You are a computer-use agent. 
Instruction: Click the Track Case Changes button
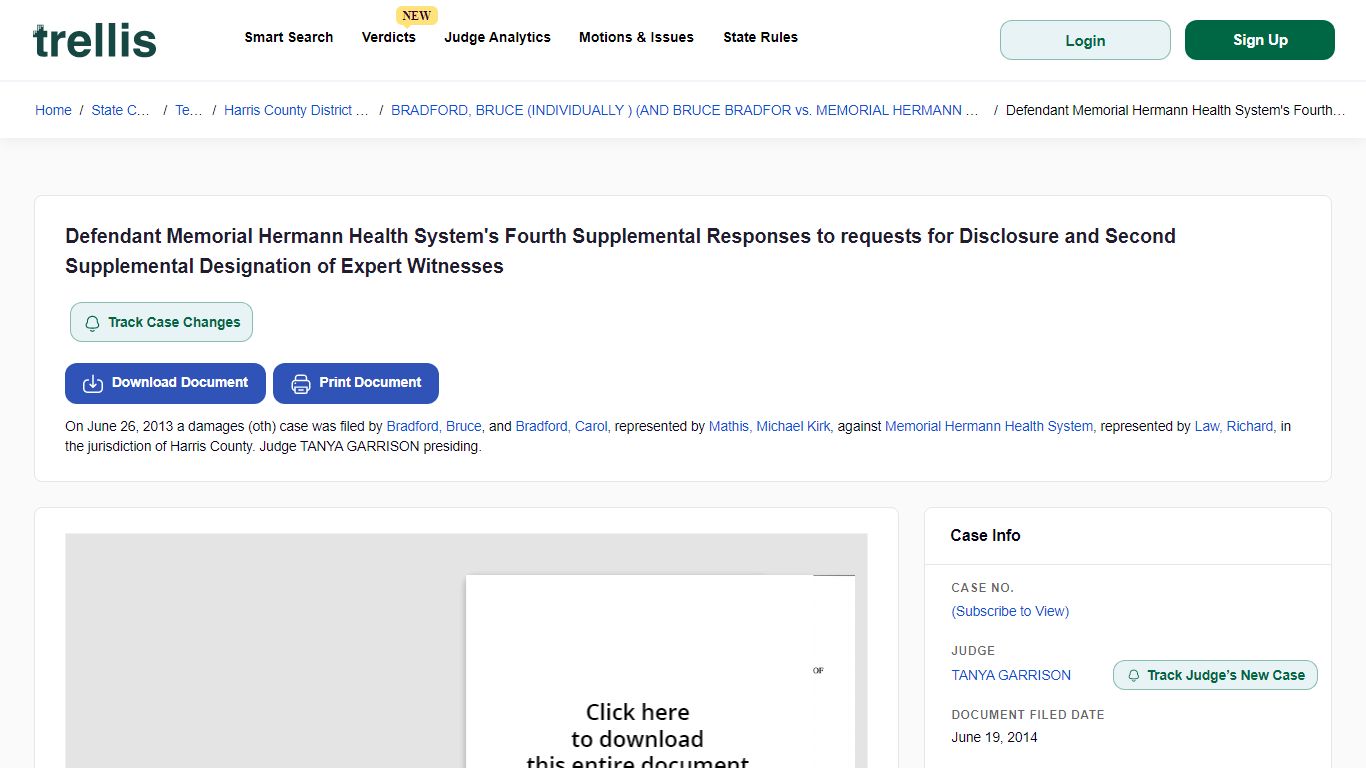pyautogui.click(x=161, y=322)
